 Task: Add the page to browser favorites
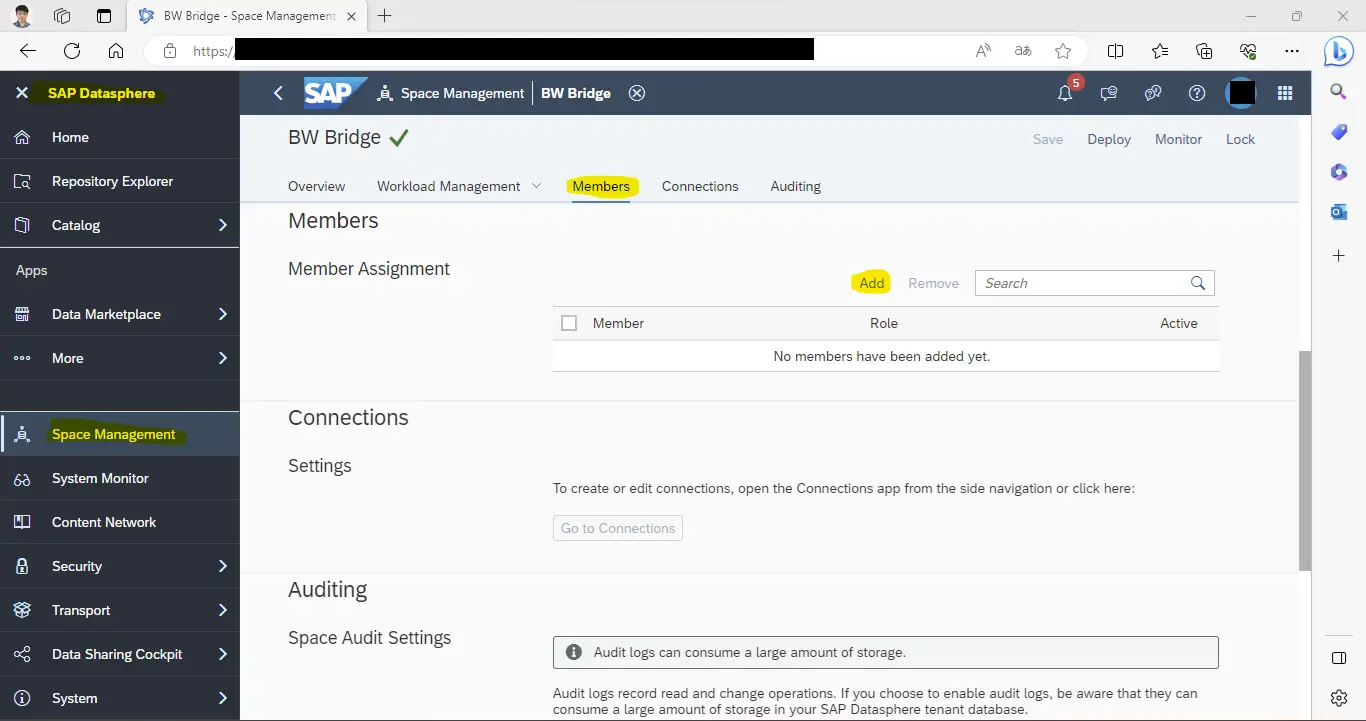pos(1063,51)
